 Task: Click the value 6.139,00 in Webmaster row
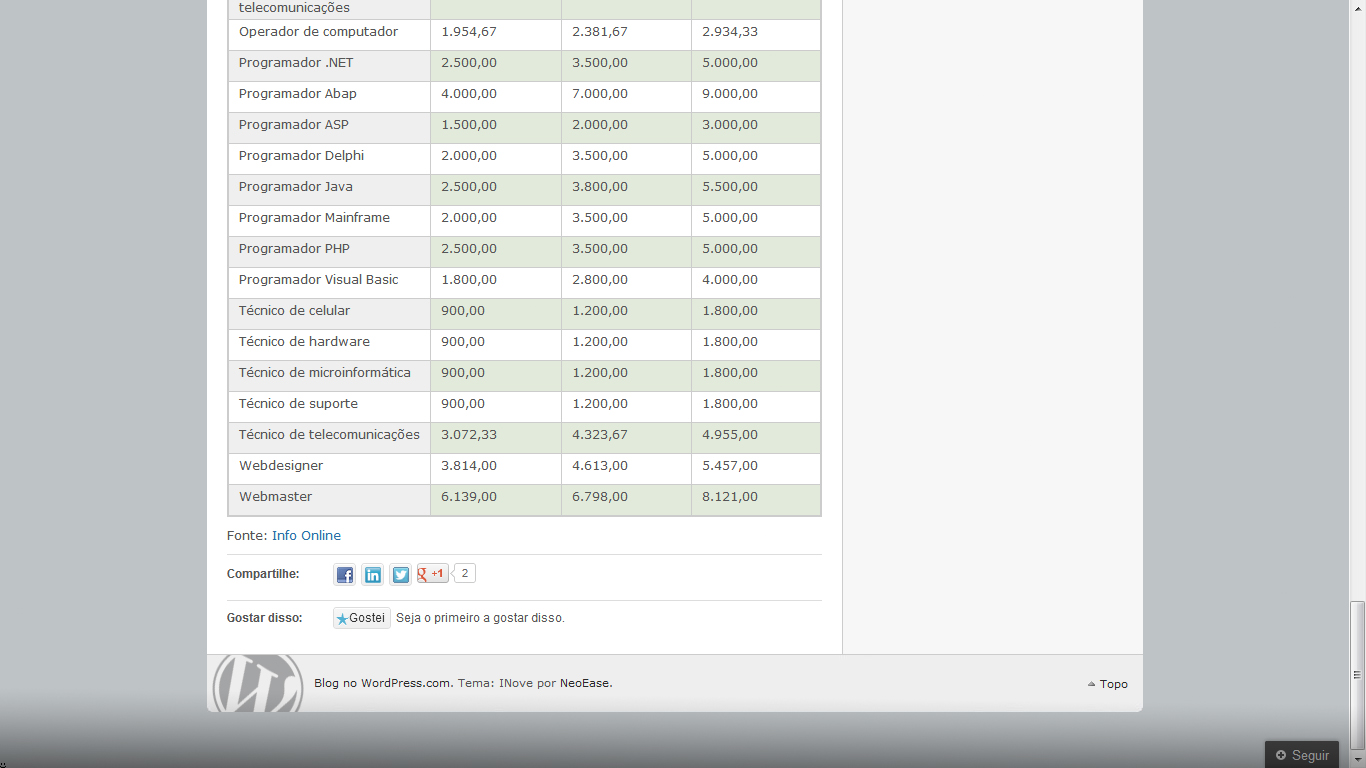pos(469,497)
